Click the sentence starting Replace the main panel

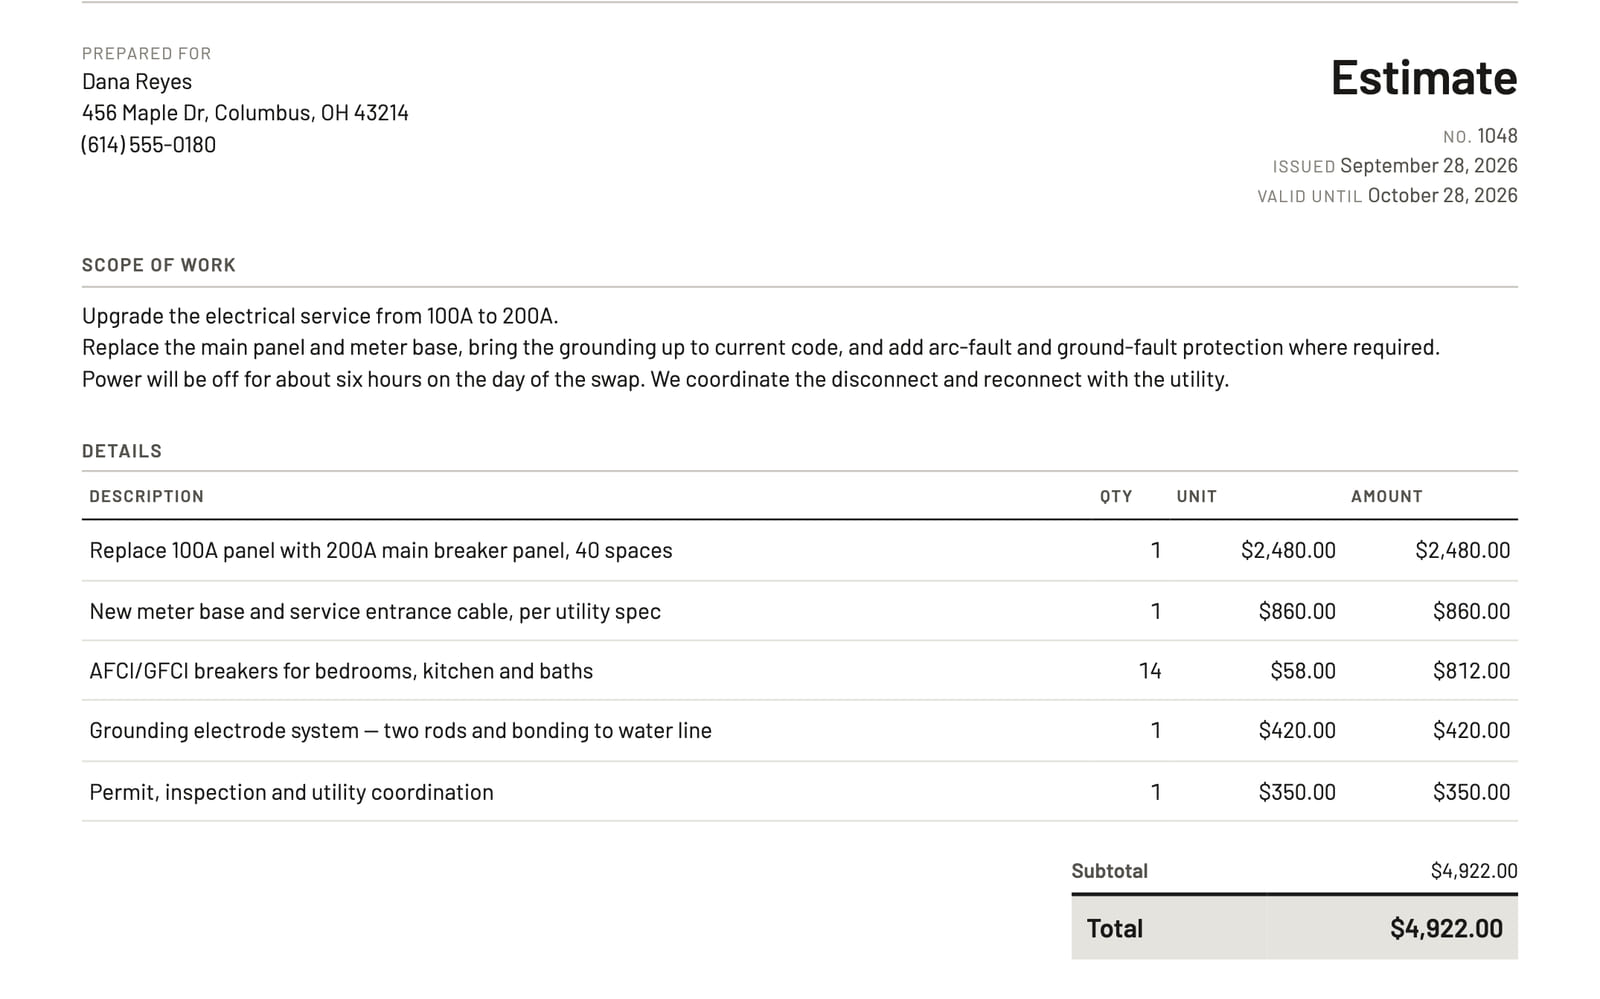pyautogui.click(x=761, y=348)
